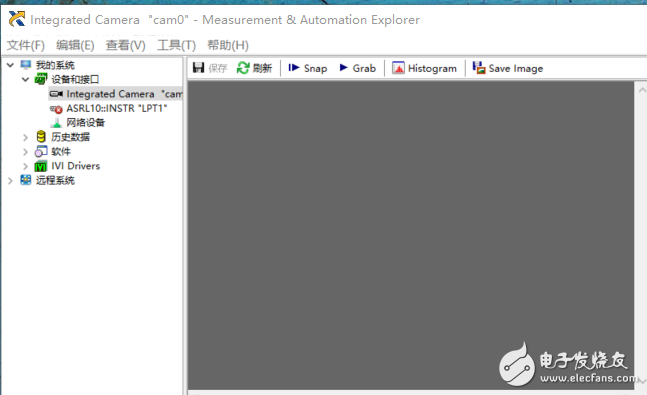Click the floppy disk save icon
Viewport: 647px width, 395px height.
click(x=198, y=68)
